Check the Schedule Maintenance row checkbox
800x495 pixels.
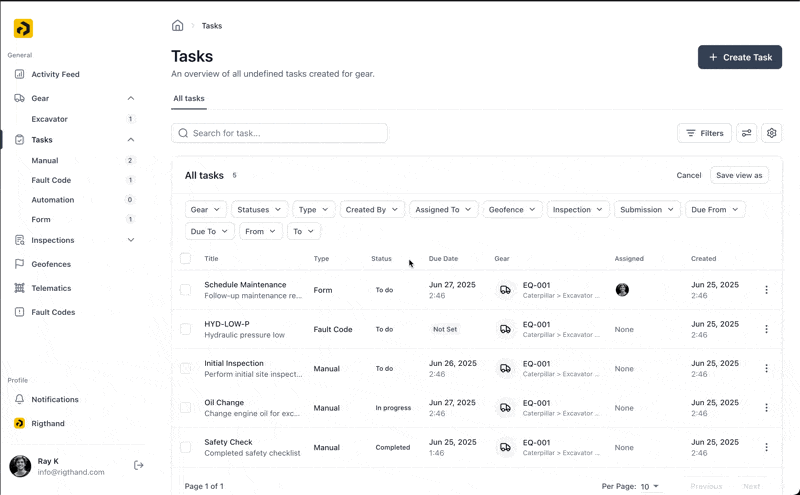pyautogui.click(x=185, y=290)
